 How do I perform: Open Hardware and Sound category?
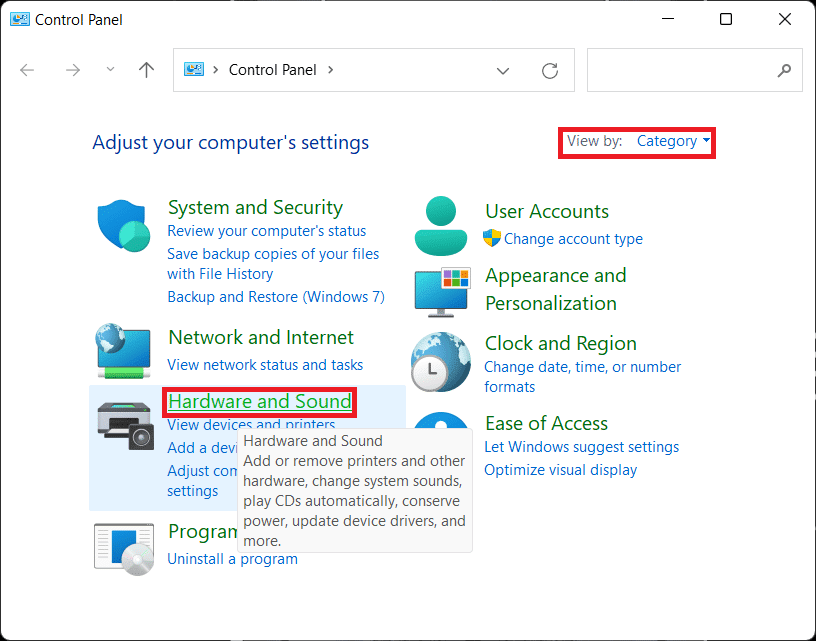[260, 402]
